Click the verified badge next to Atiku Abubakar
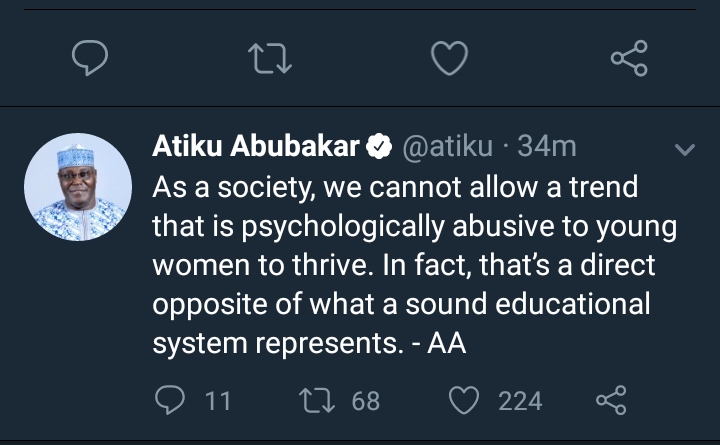 click(x=379, y=148)
